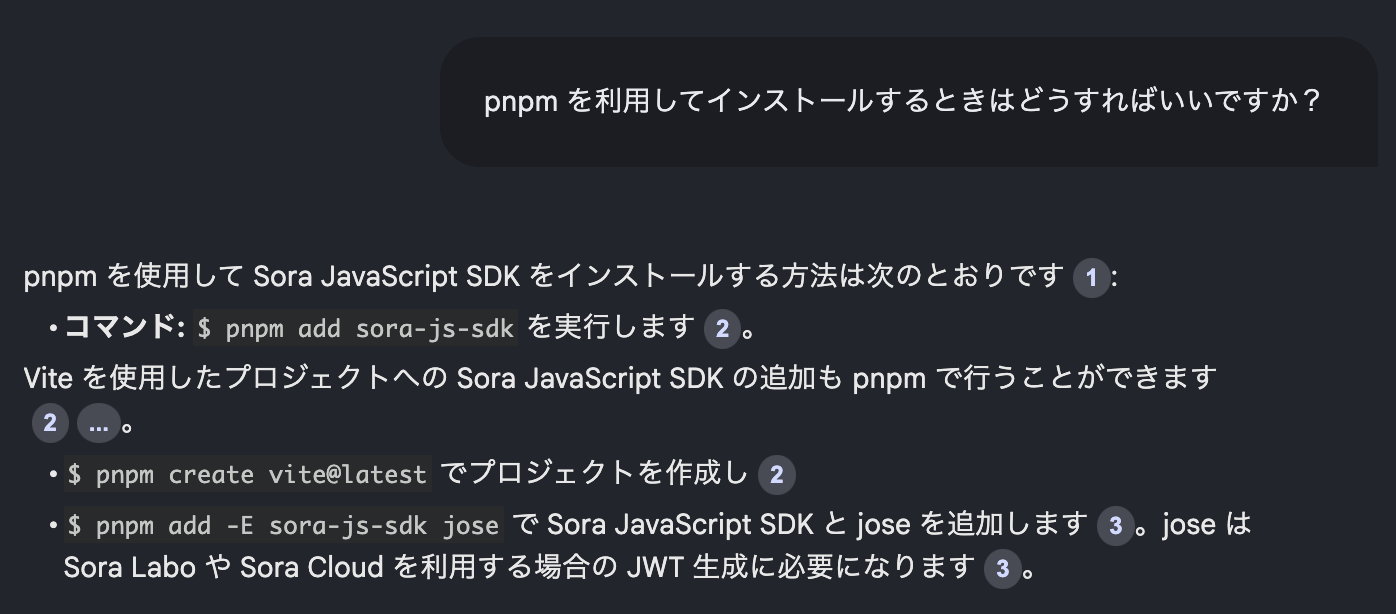Click the sentence starting with "Vite を使用した"

tap(620, 378)
